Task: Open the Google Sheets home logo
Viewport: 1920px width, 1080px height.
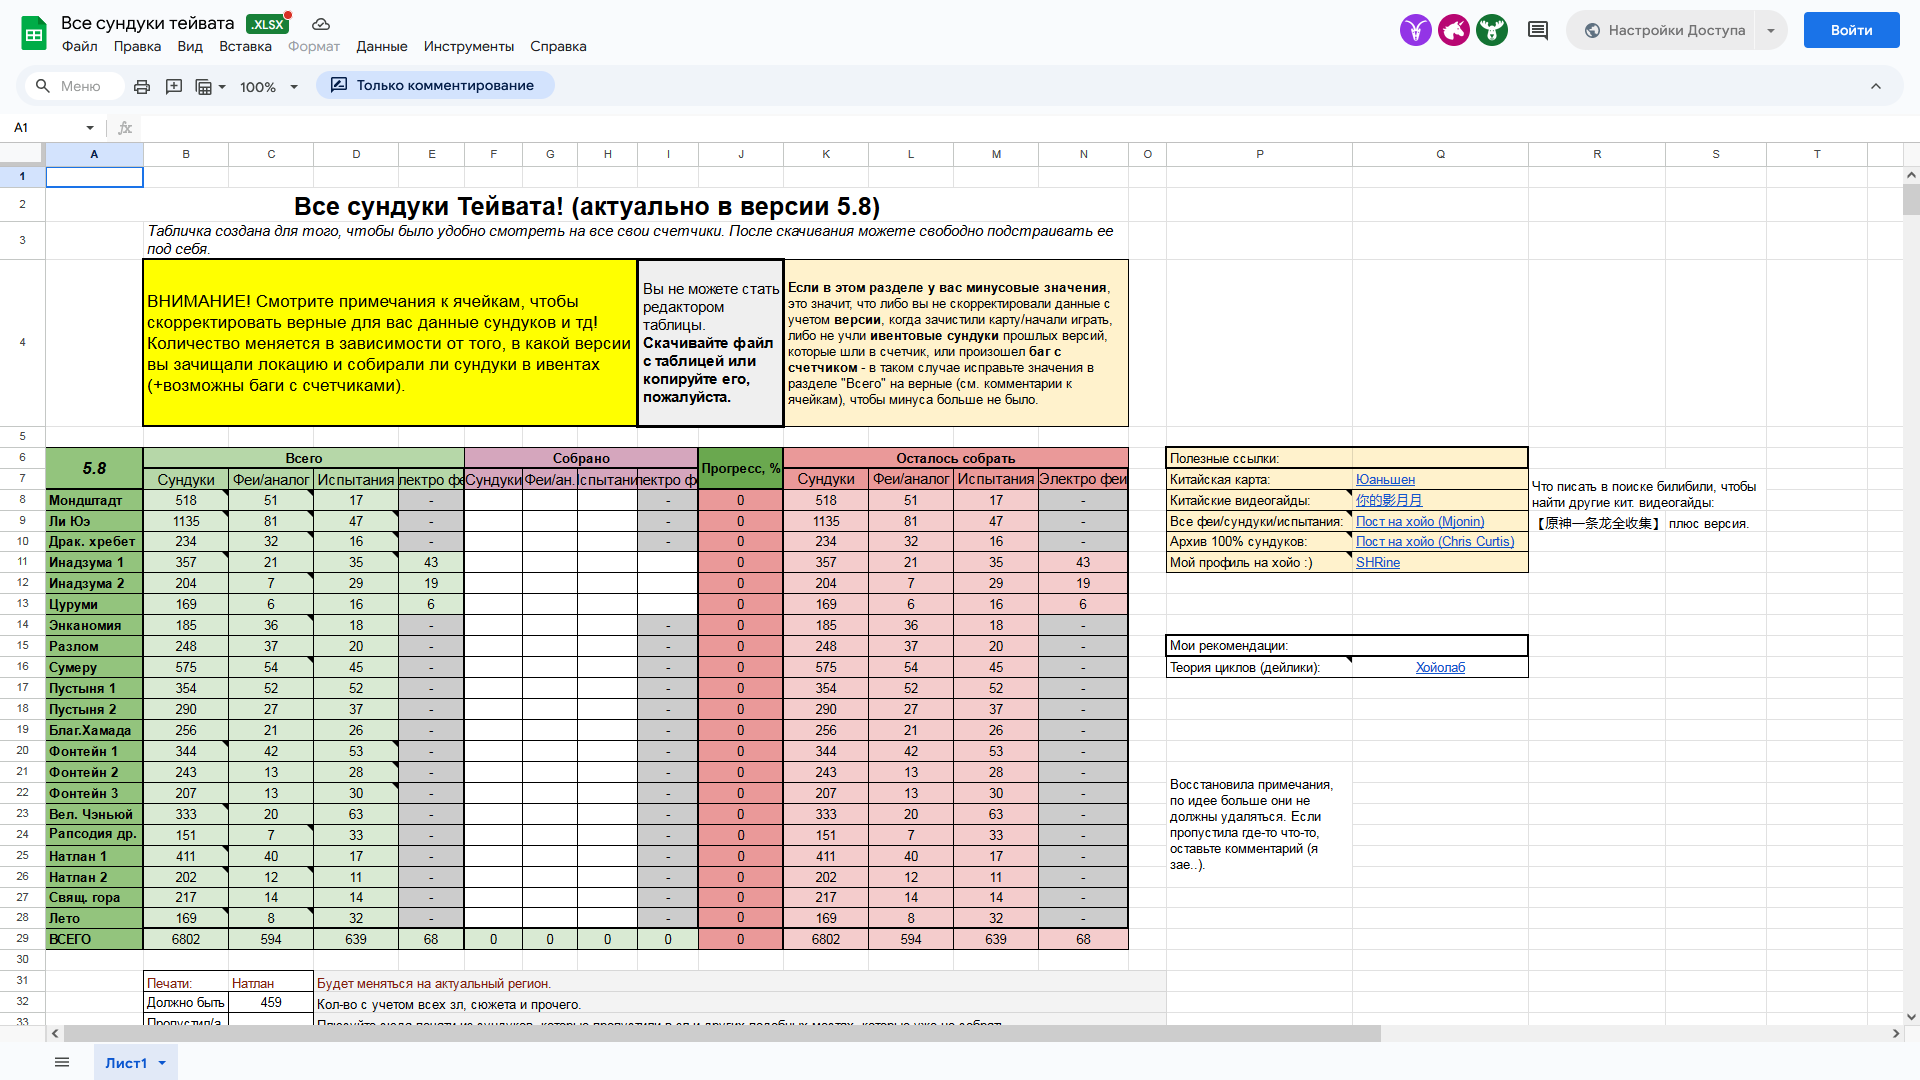Action: (x=34, y=34)
